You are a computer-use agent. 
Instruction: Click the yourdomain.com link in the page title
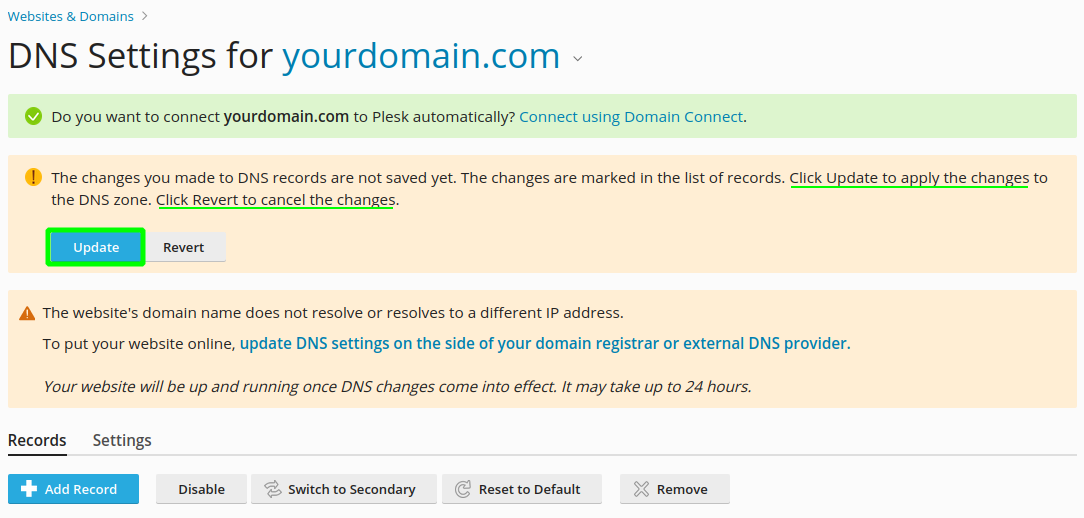click(421, 56)
